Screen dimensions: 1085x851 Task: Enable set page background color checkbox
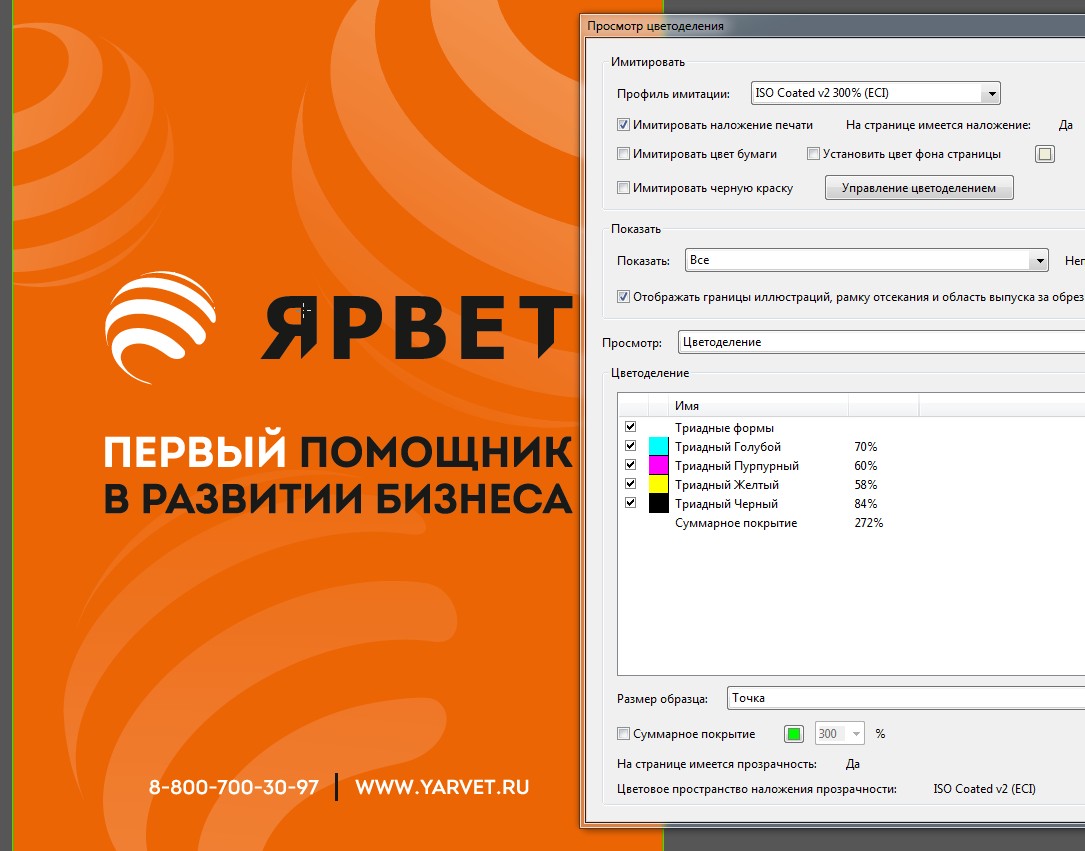(x=814, y=154)
